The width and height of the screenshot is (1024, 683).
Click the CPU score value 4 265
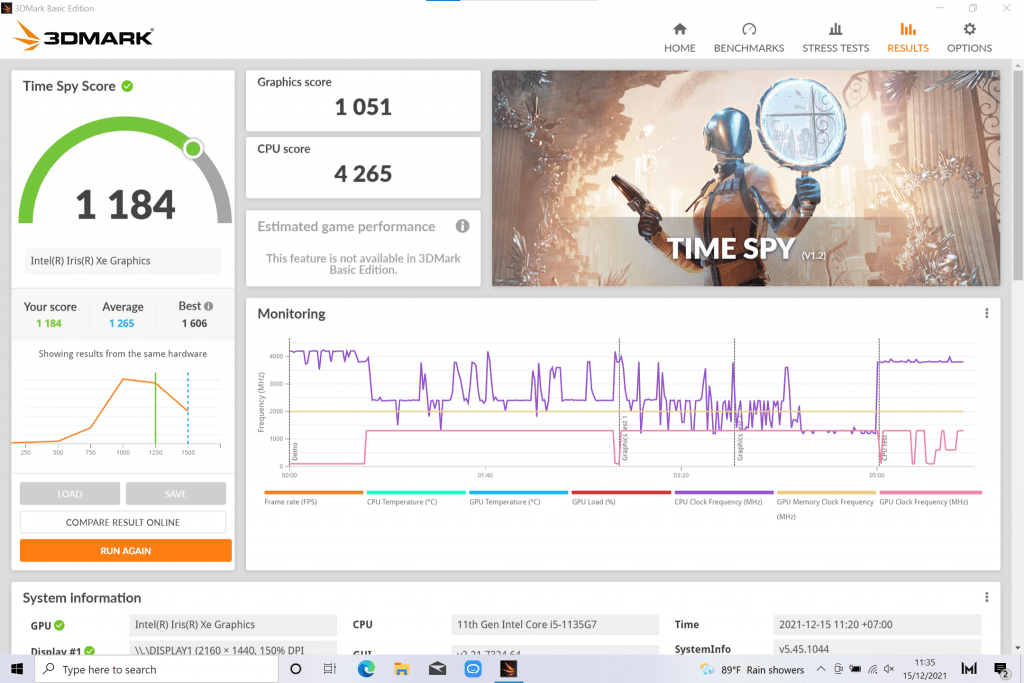tap(363, 174)
